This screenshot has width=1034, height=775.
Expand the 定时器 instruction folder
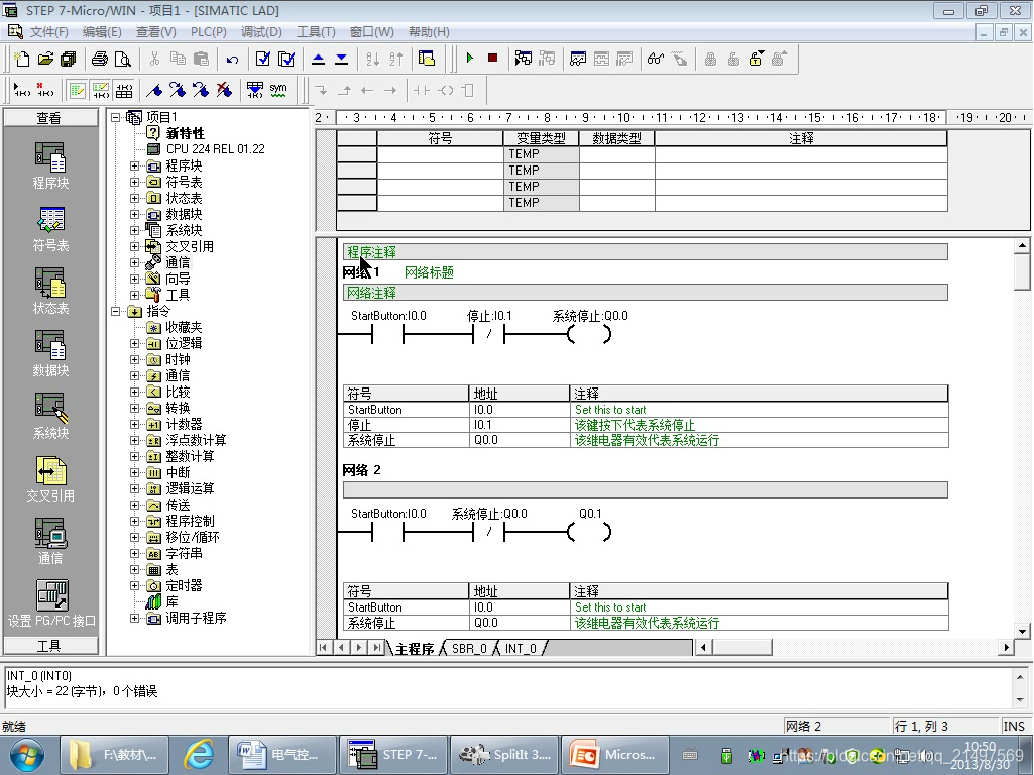(135, 585)
